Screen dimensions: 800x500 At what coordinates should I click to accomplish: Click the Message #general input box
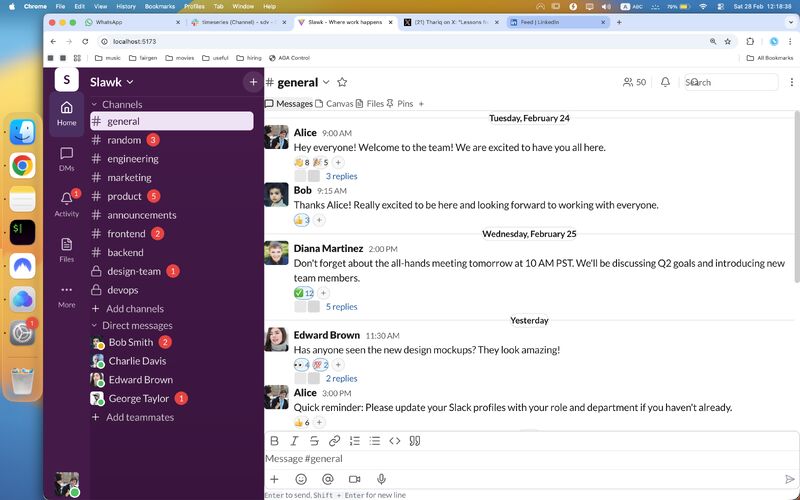pos(531,459)
